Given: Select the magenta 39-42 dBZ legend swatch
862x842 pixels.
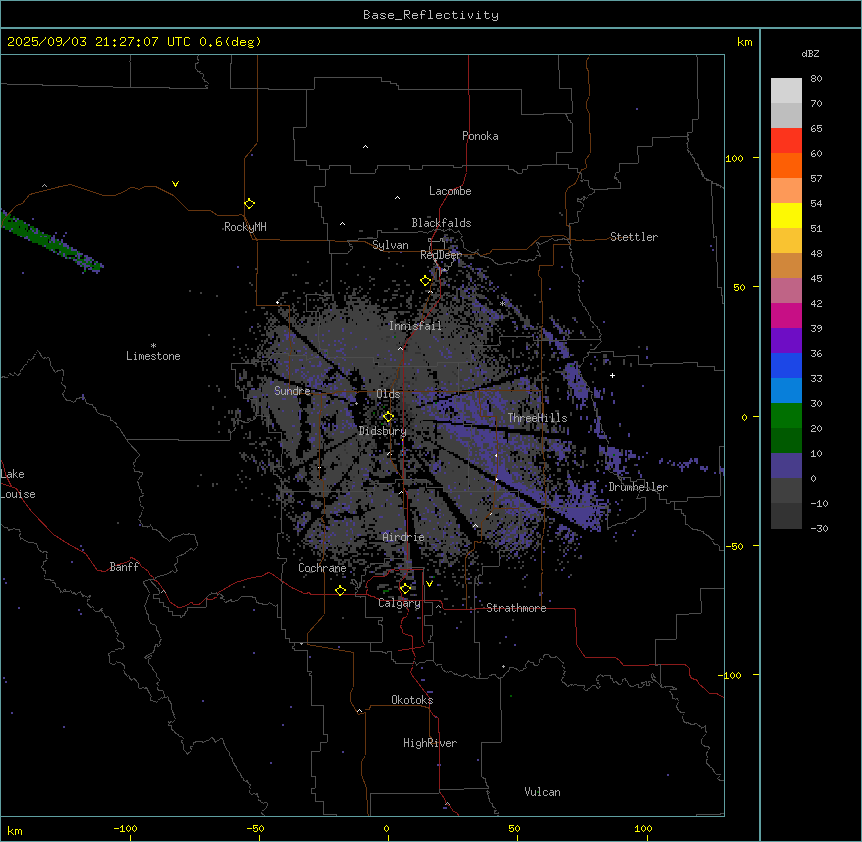Looking at the screenshot, I should [x=786, y=316].
